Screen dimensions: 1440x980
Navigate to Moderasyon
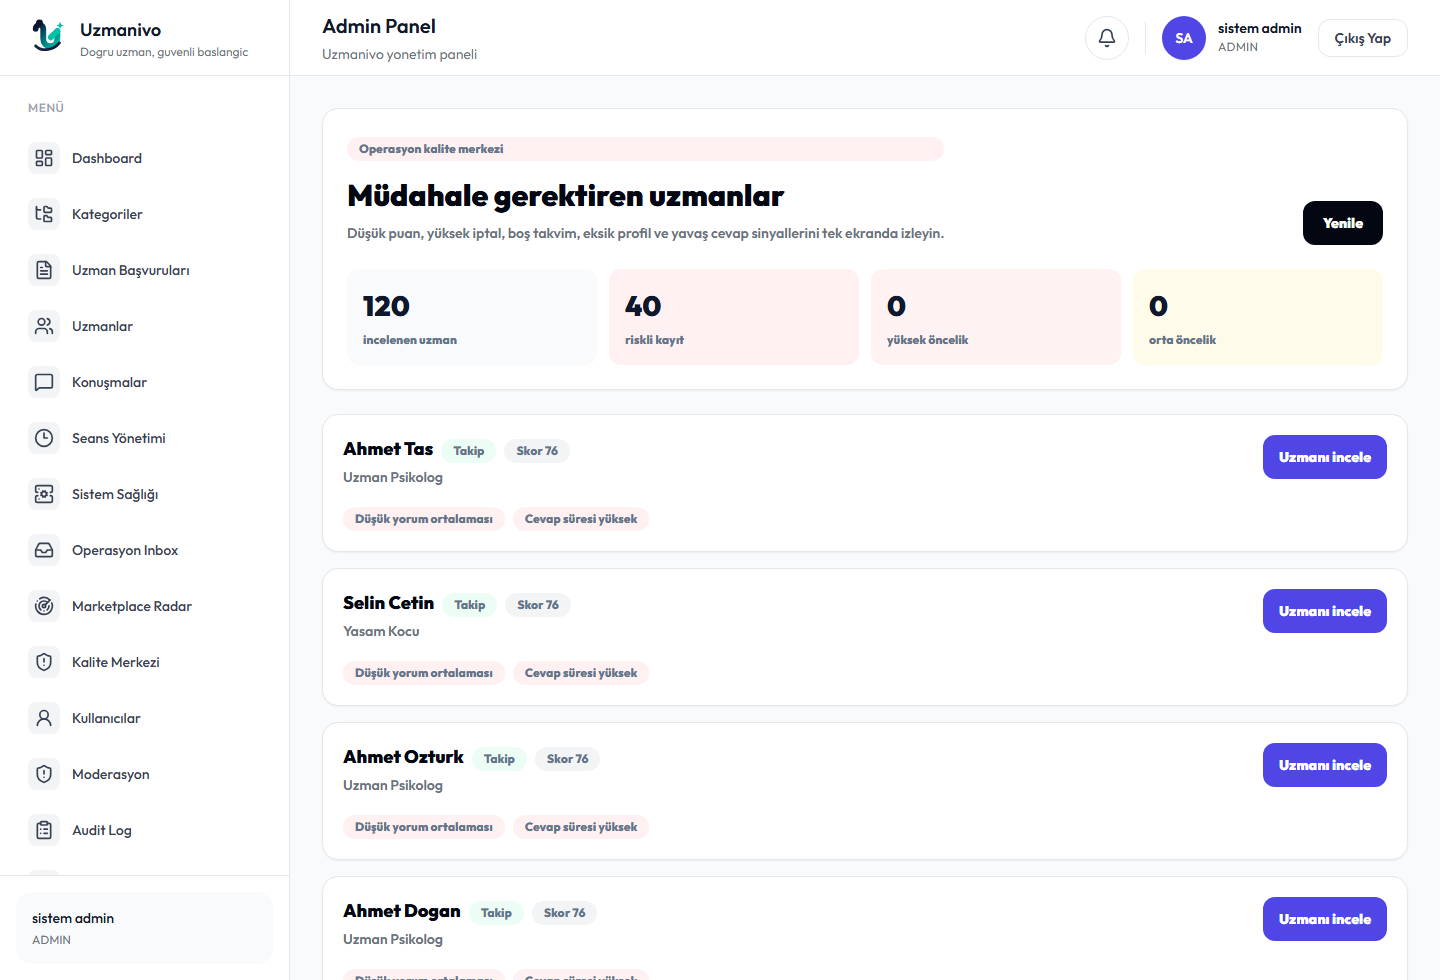[x=144, y=774]
